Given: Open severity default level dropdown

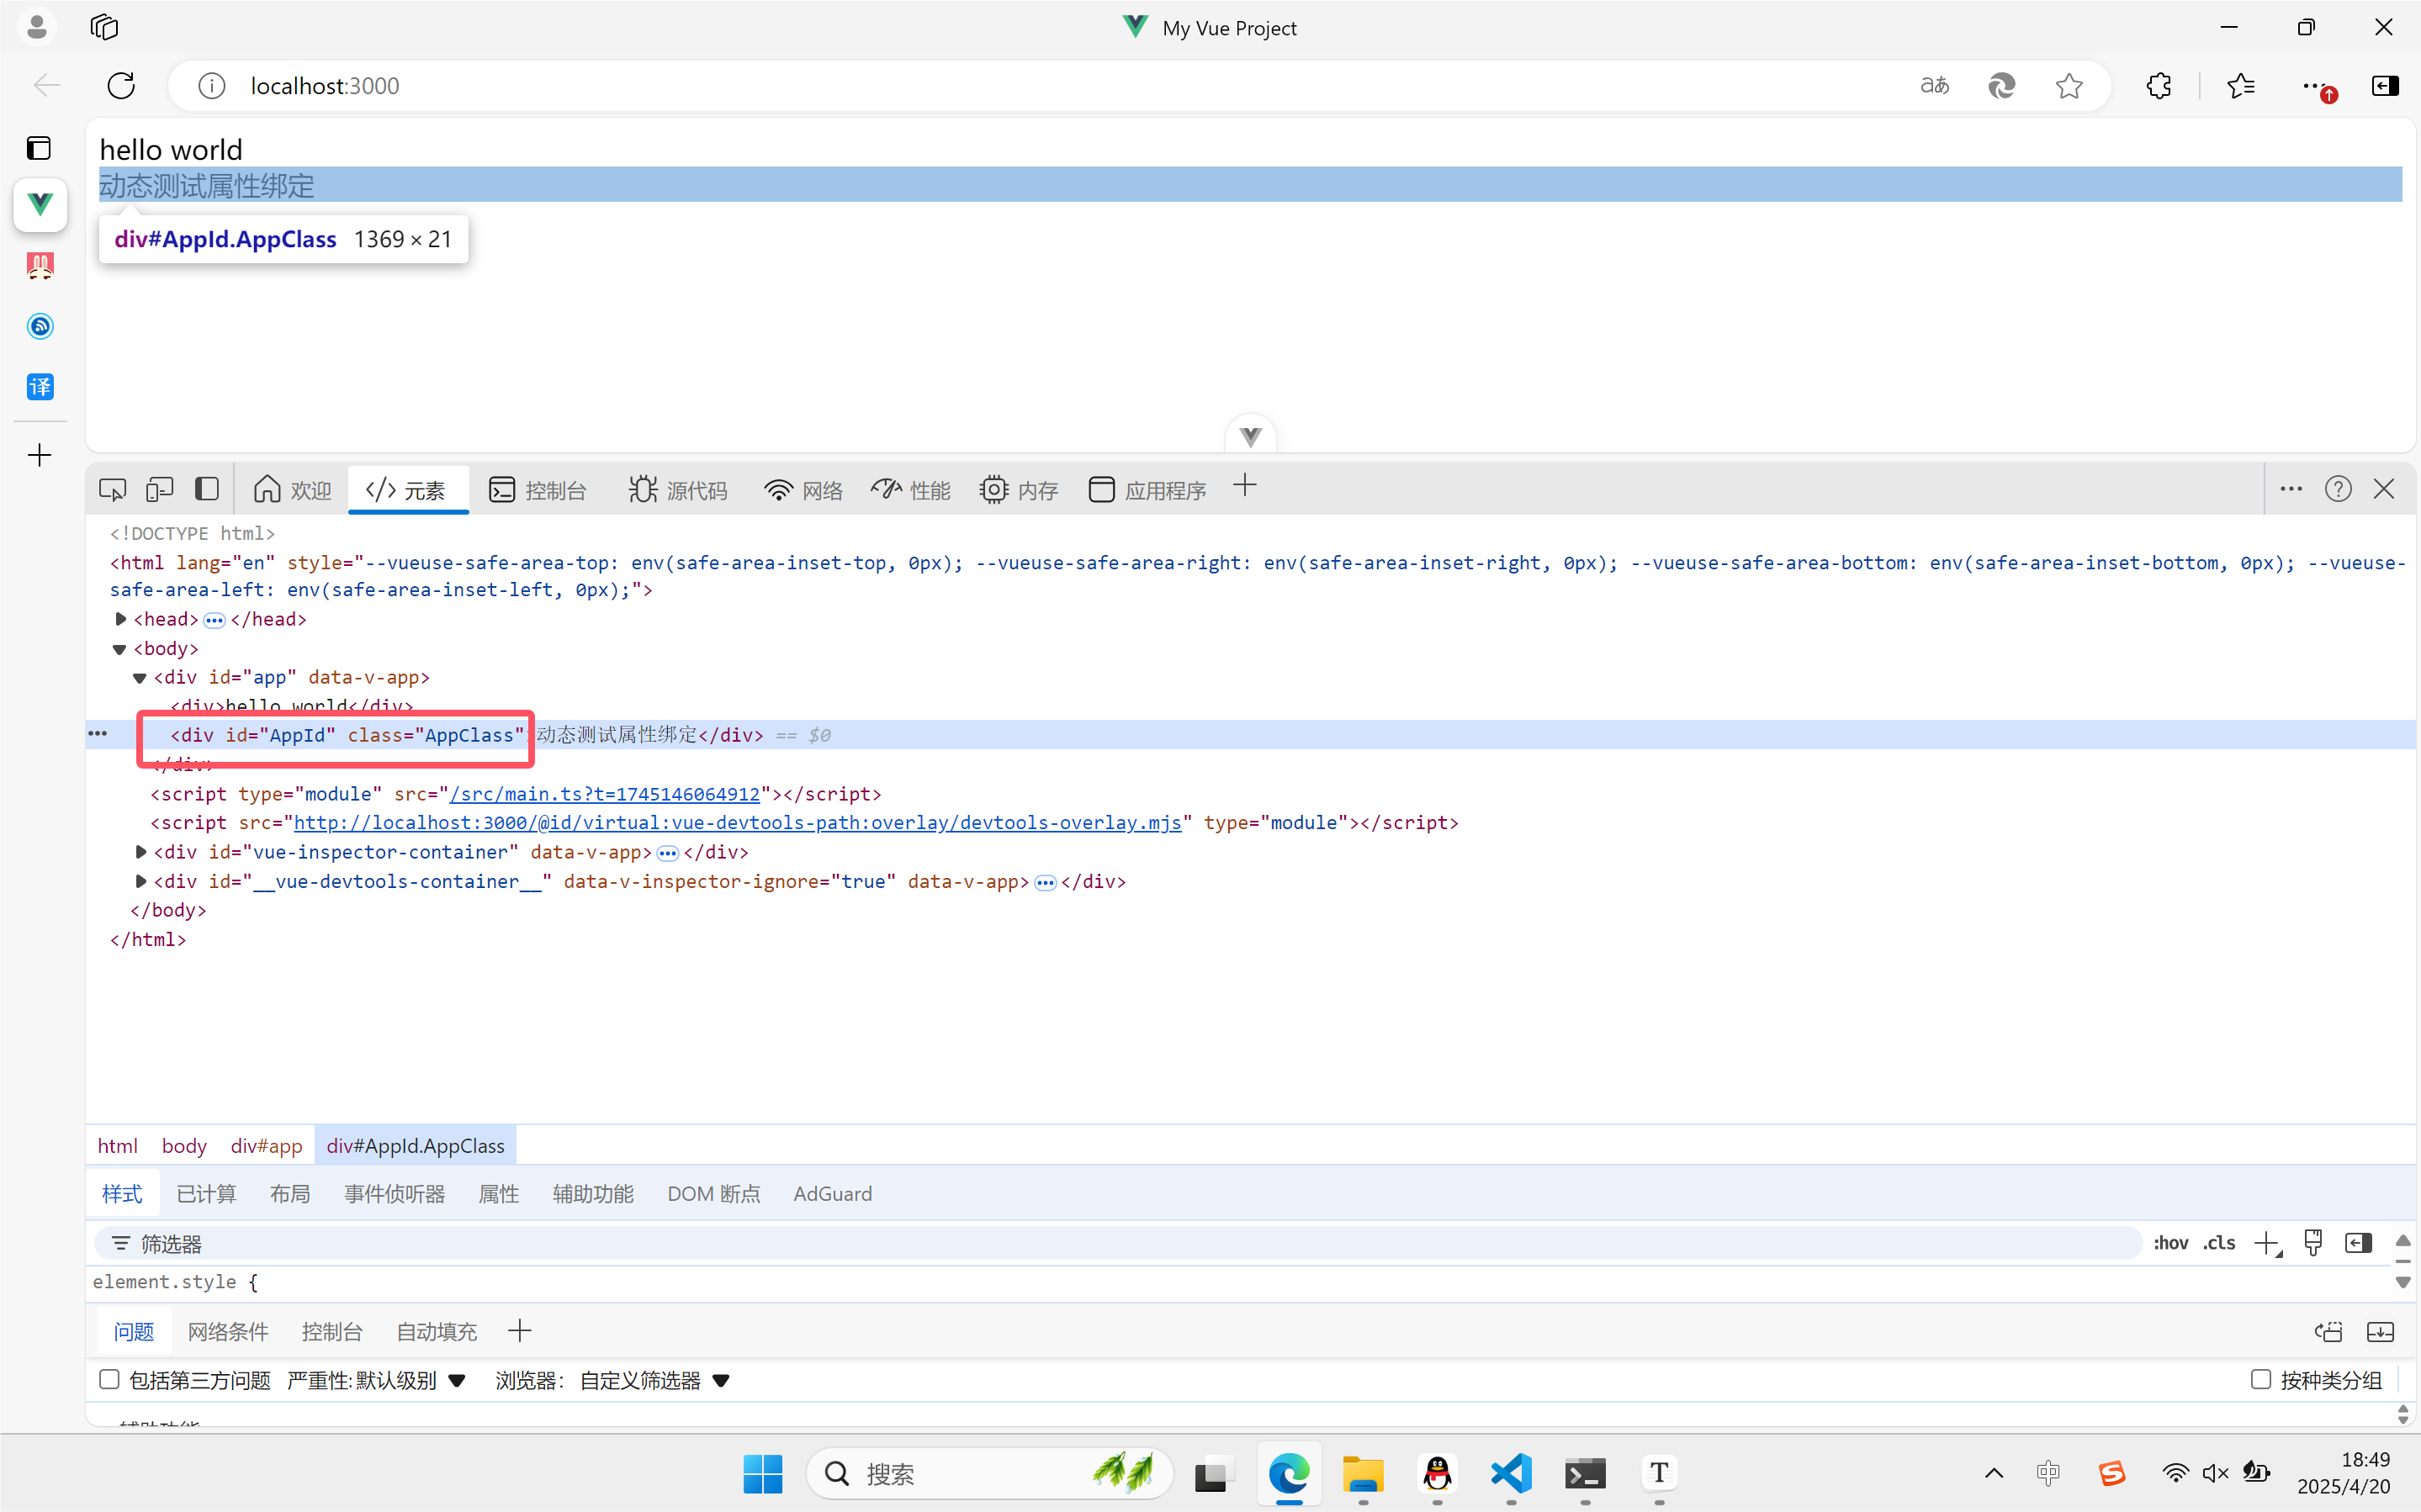Looking at the screenshot, I should pyautogui.click(x=376, y=1381).
